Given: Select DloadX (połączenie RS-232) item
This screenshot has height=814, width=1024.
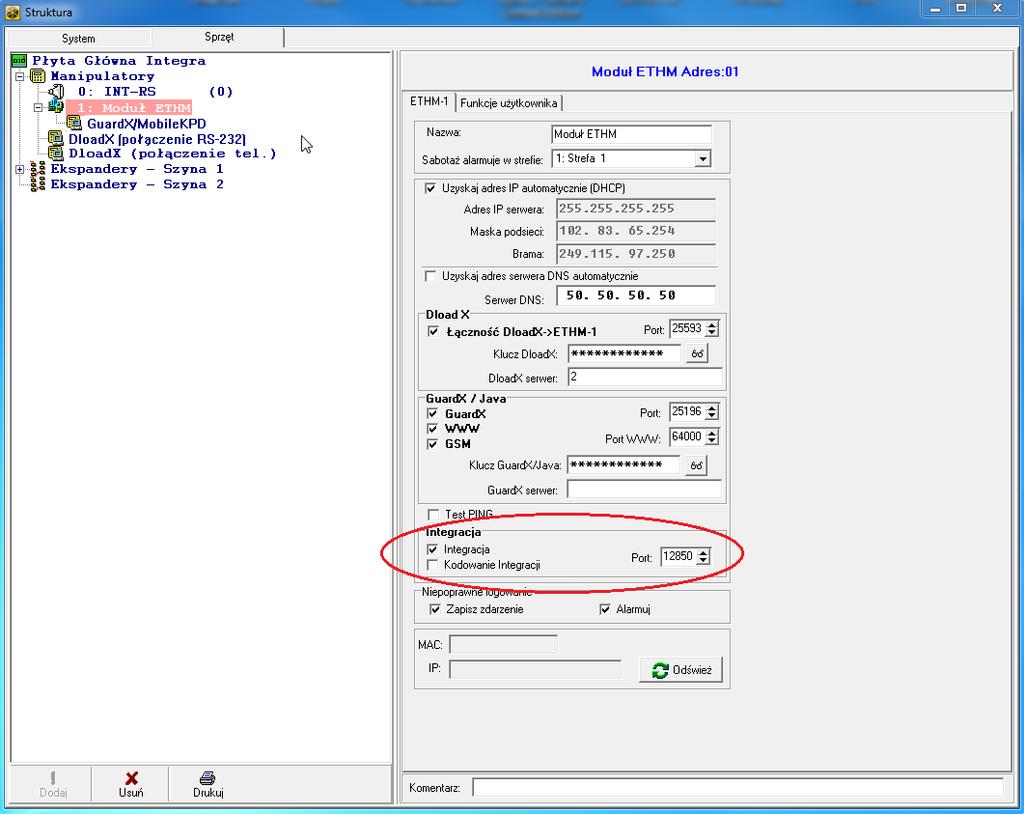Looking at the screenshot, I should [157, 139].
